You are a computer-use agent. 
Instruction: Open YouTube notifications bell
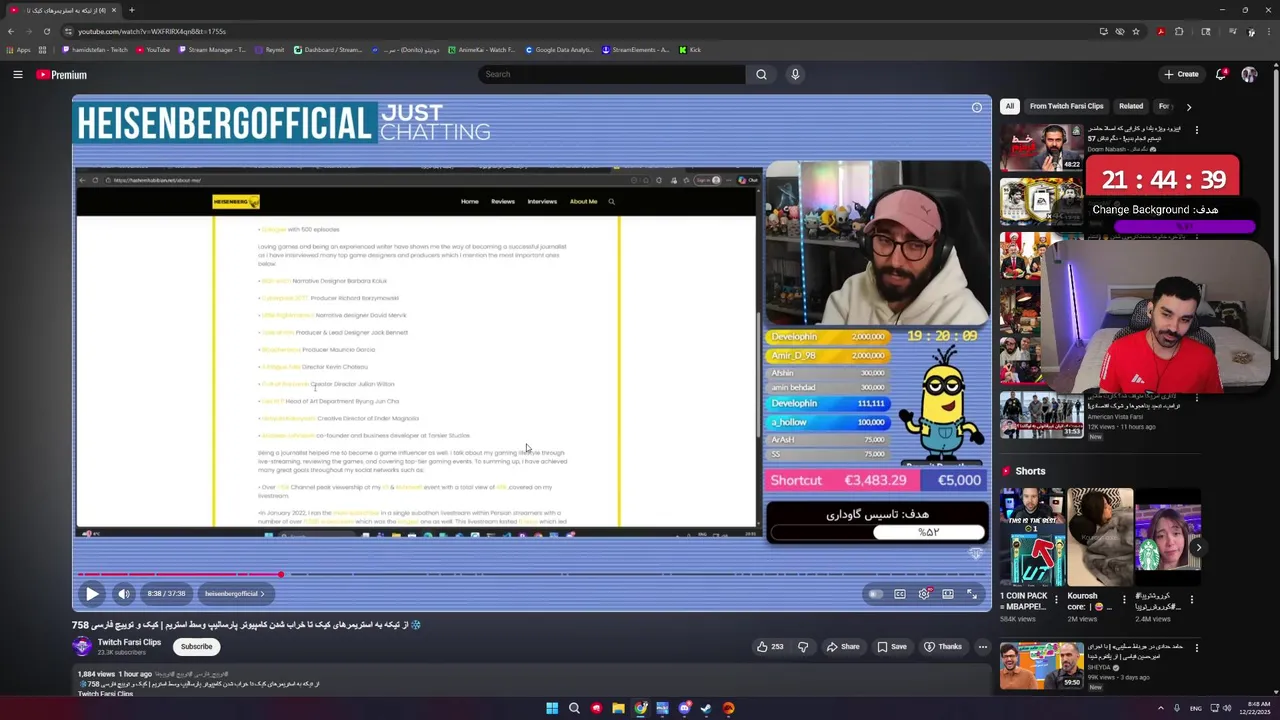[x=1221, y=74]
